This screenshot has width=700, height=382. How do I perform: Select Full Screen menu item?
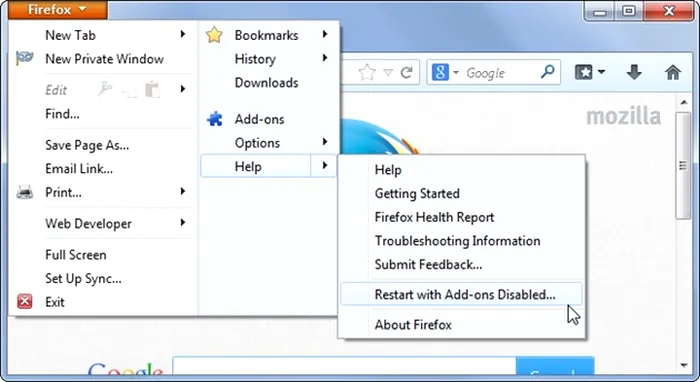(x=76, y=255)
